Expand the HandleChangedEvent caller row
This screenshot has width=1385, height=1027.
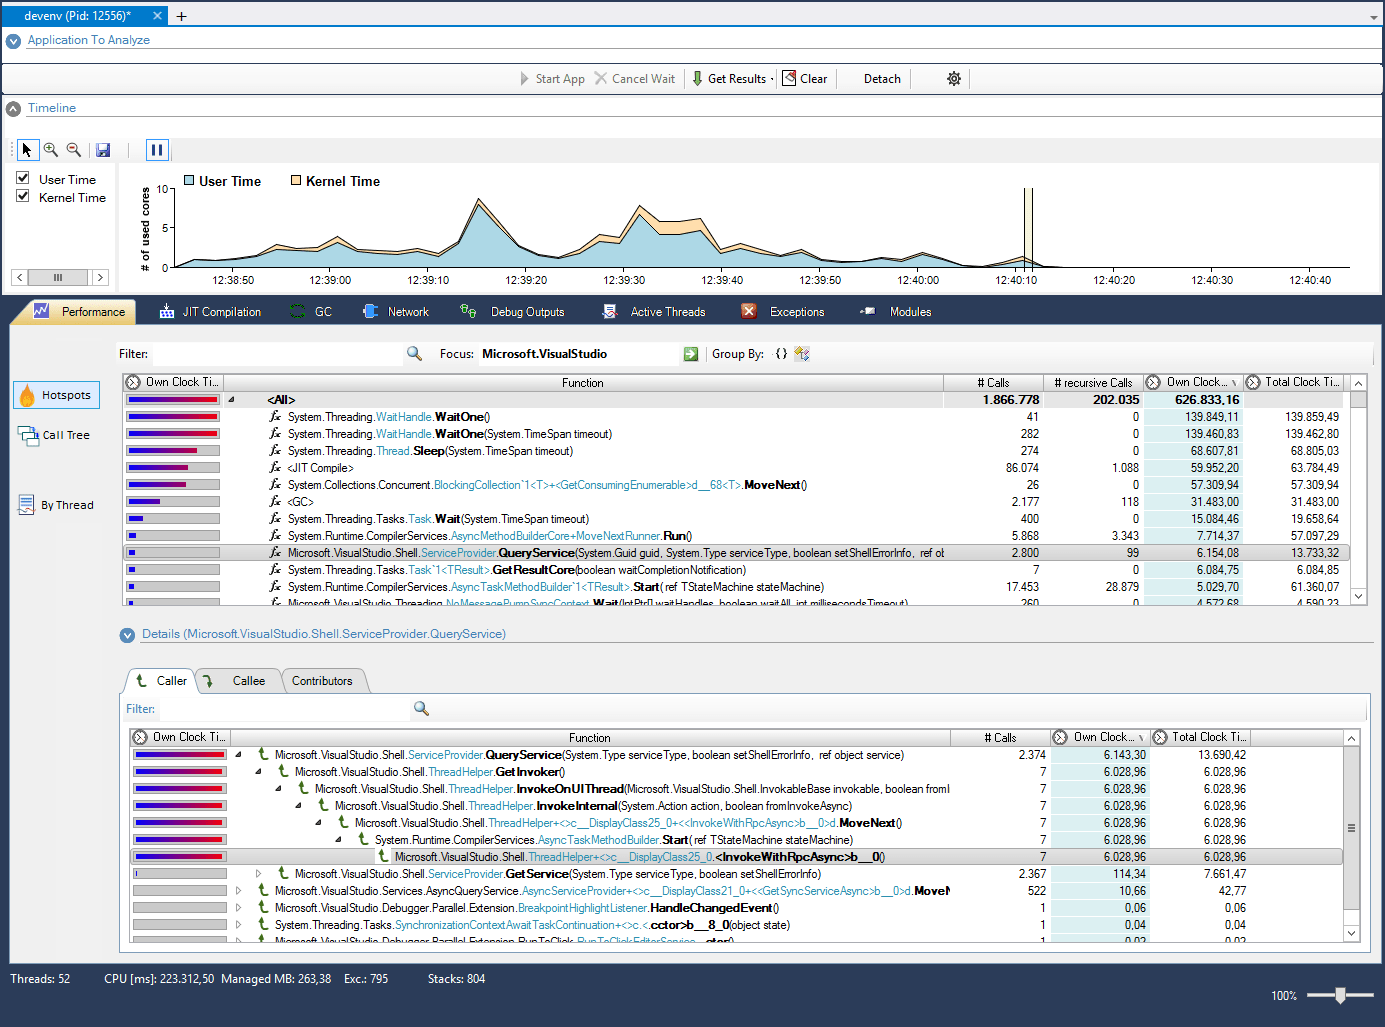click(238, 908)
